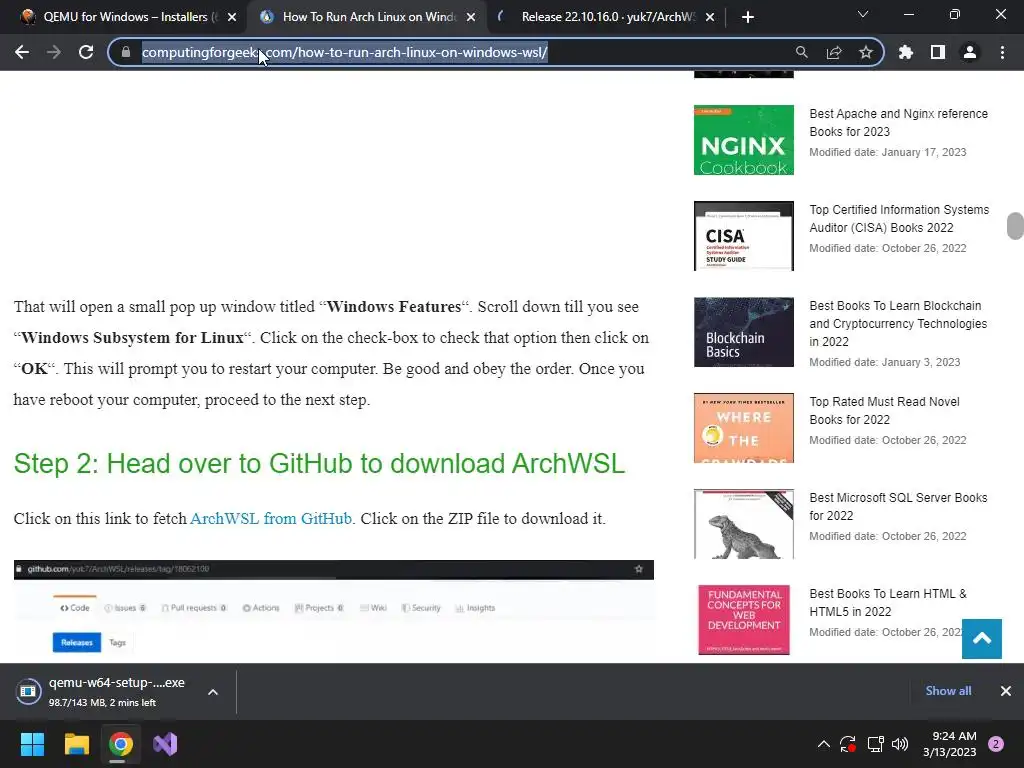Viewport: 1024px width, 768px height.
Task: Open notification center badge
Action: tap(996, 744)
